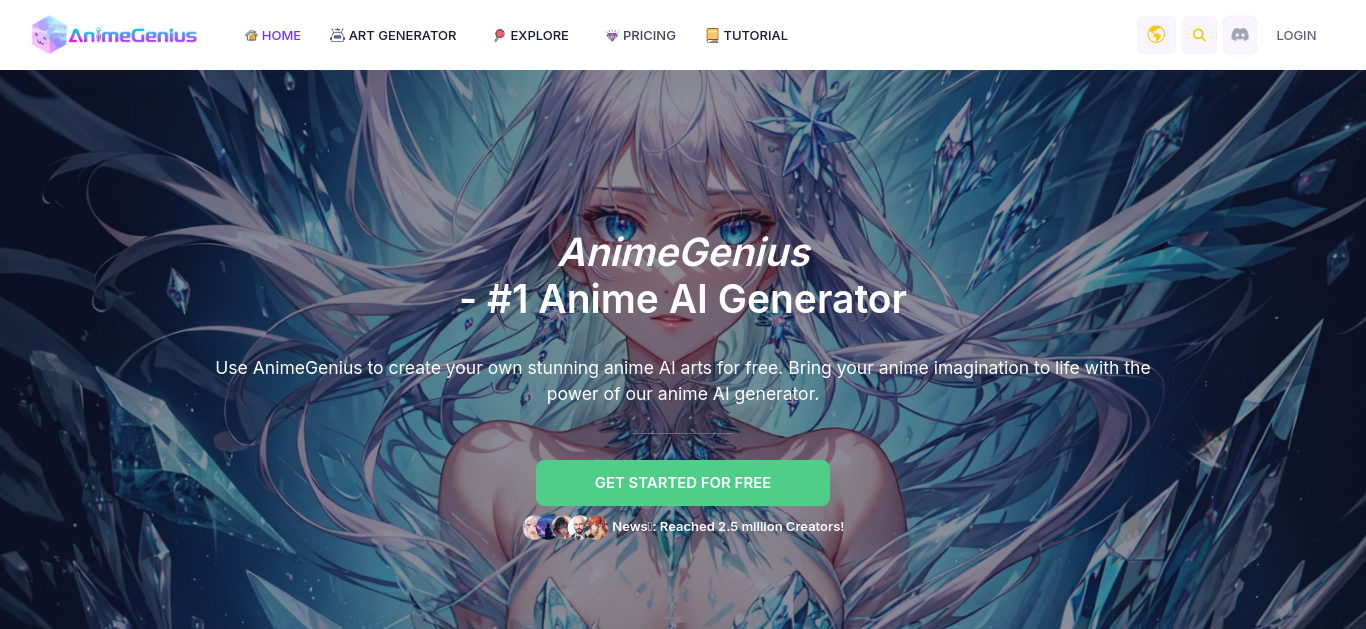Click the bald man creator avatar
The width and height of the screenshot is (1366, 629).
pos(579,527)
